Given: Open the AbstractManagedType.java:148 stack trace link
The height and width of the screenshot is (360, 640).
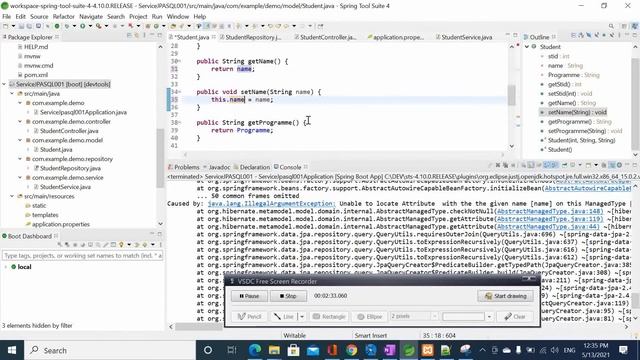Looking at the screenshot, I should 550,211.
